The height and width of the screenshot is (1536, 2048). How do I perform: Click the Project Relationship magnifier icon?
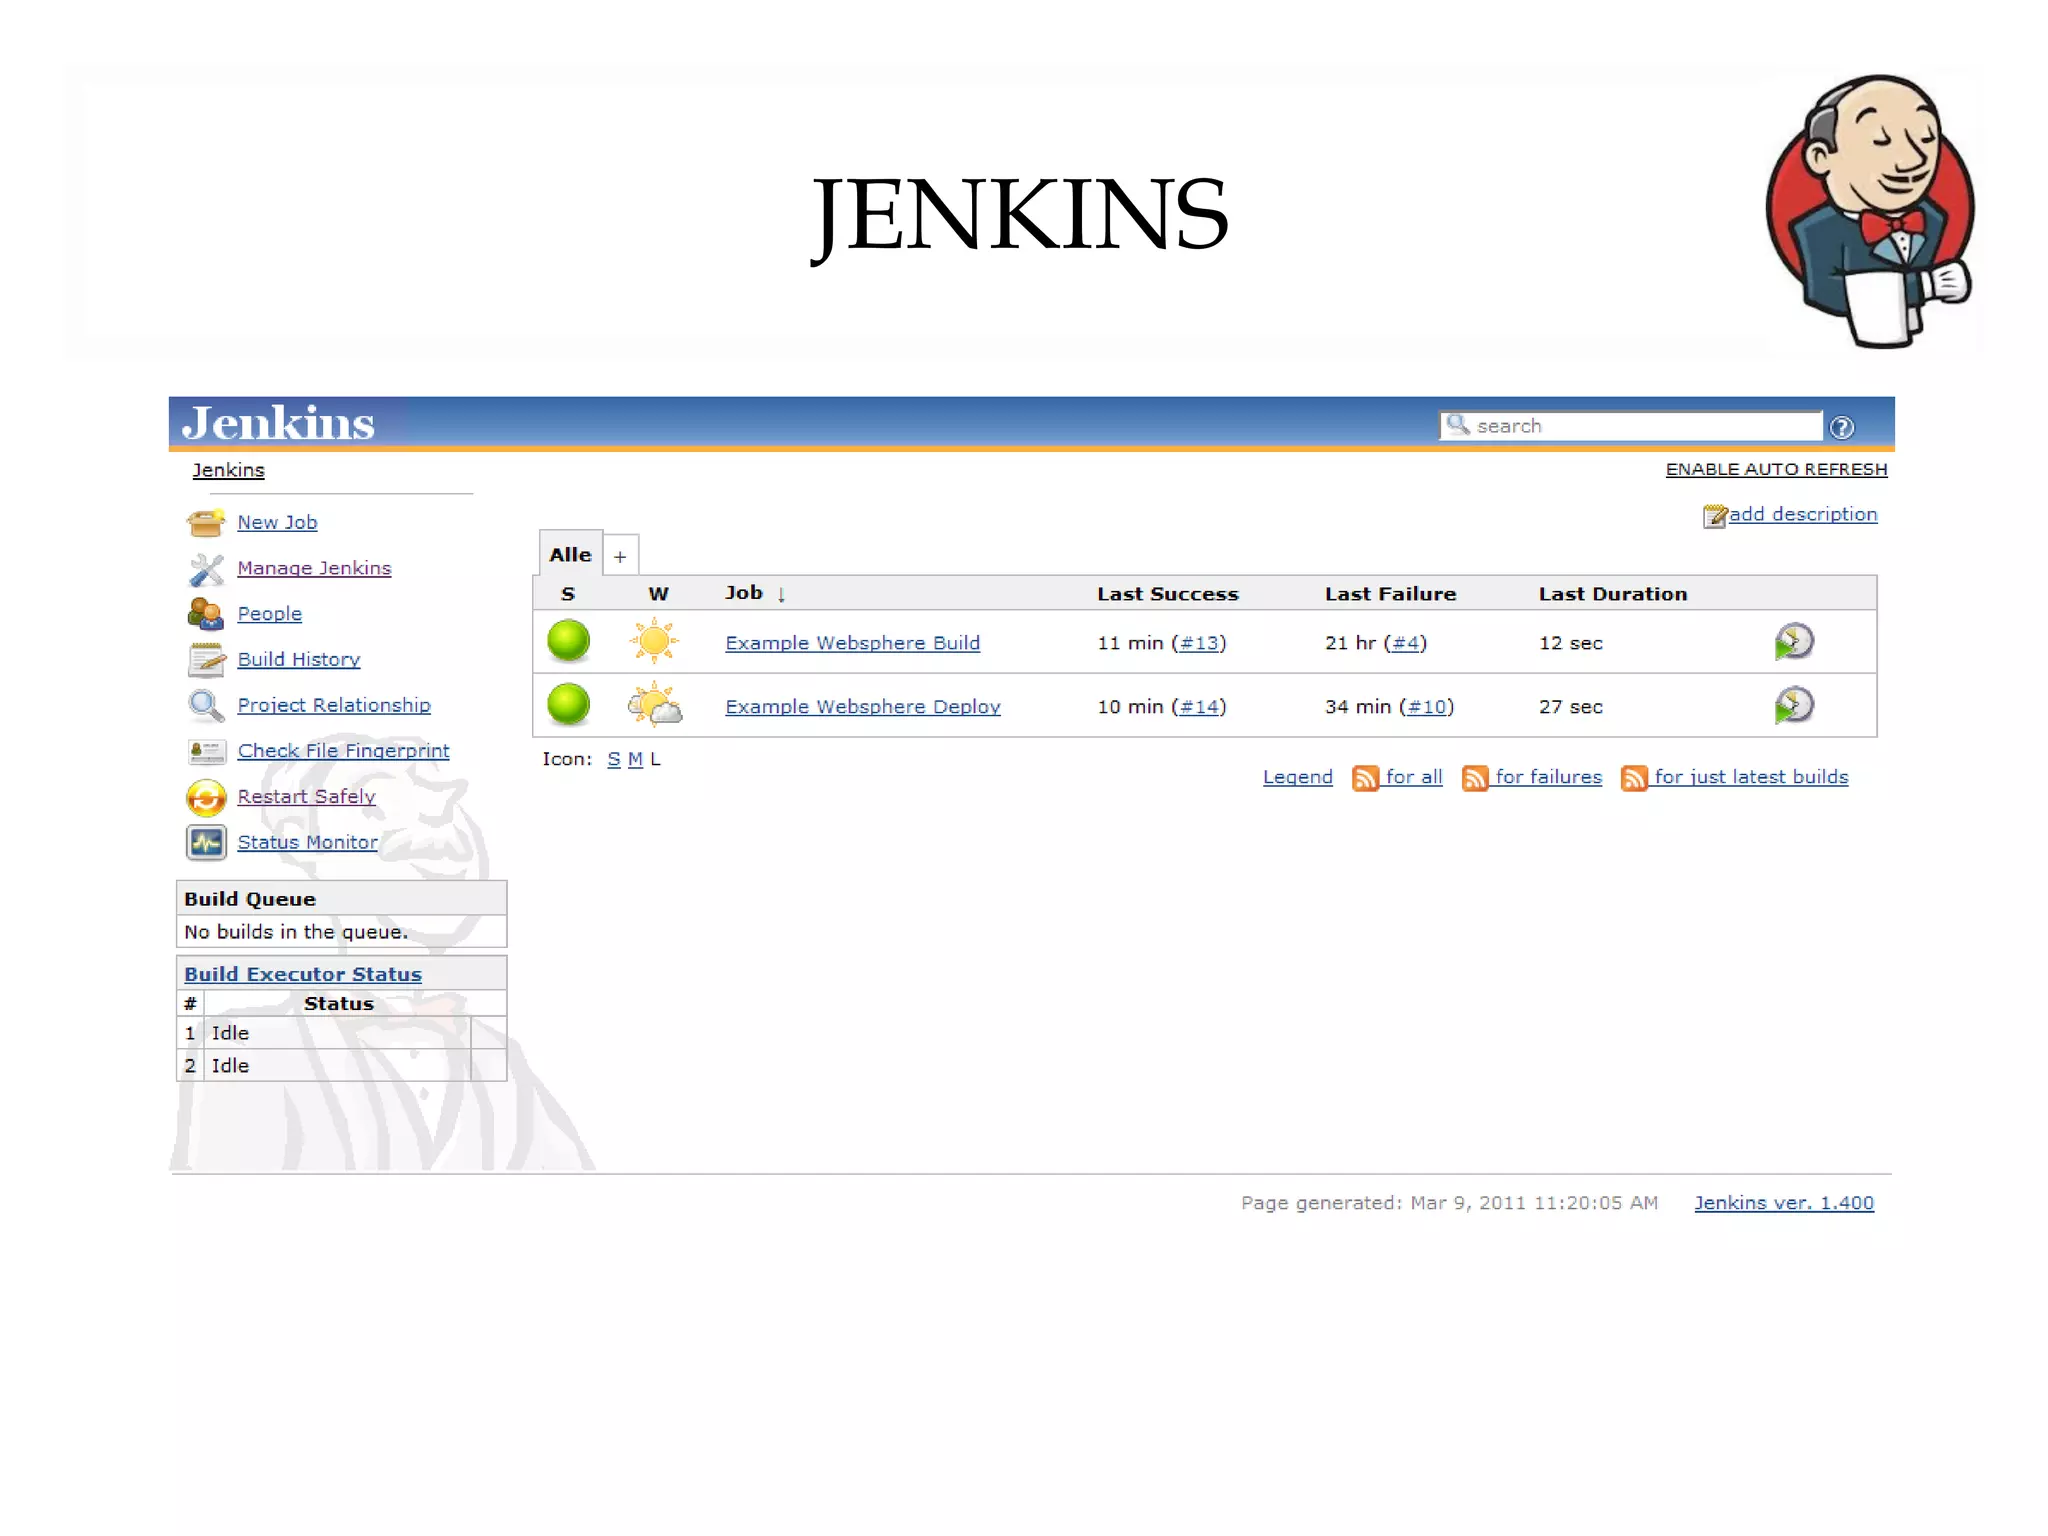(206, 706)
